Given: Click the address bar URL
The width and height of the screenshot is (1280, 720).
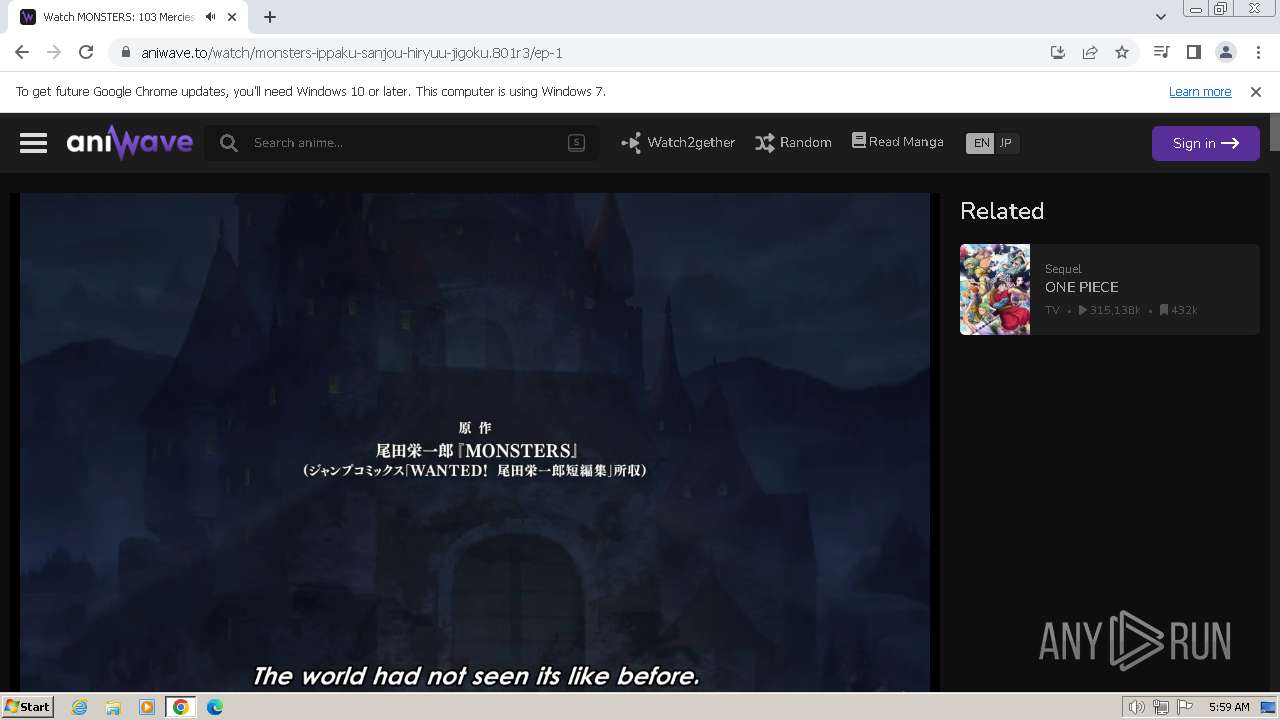Looking at the screenshot, I should 352,53.
